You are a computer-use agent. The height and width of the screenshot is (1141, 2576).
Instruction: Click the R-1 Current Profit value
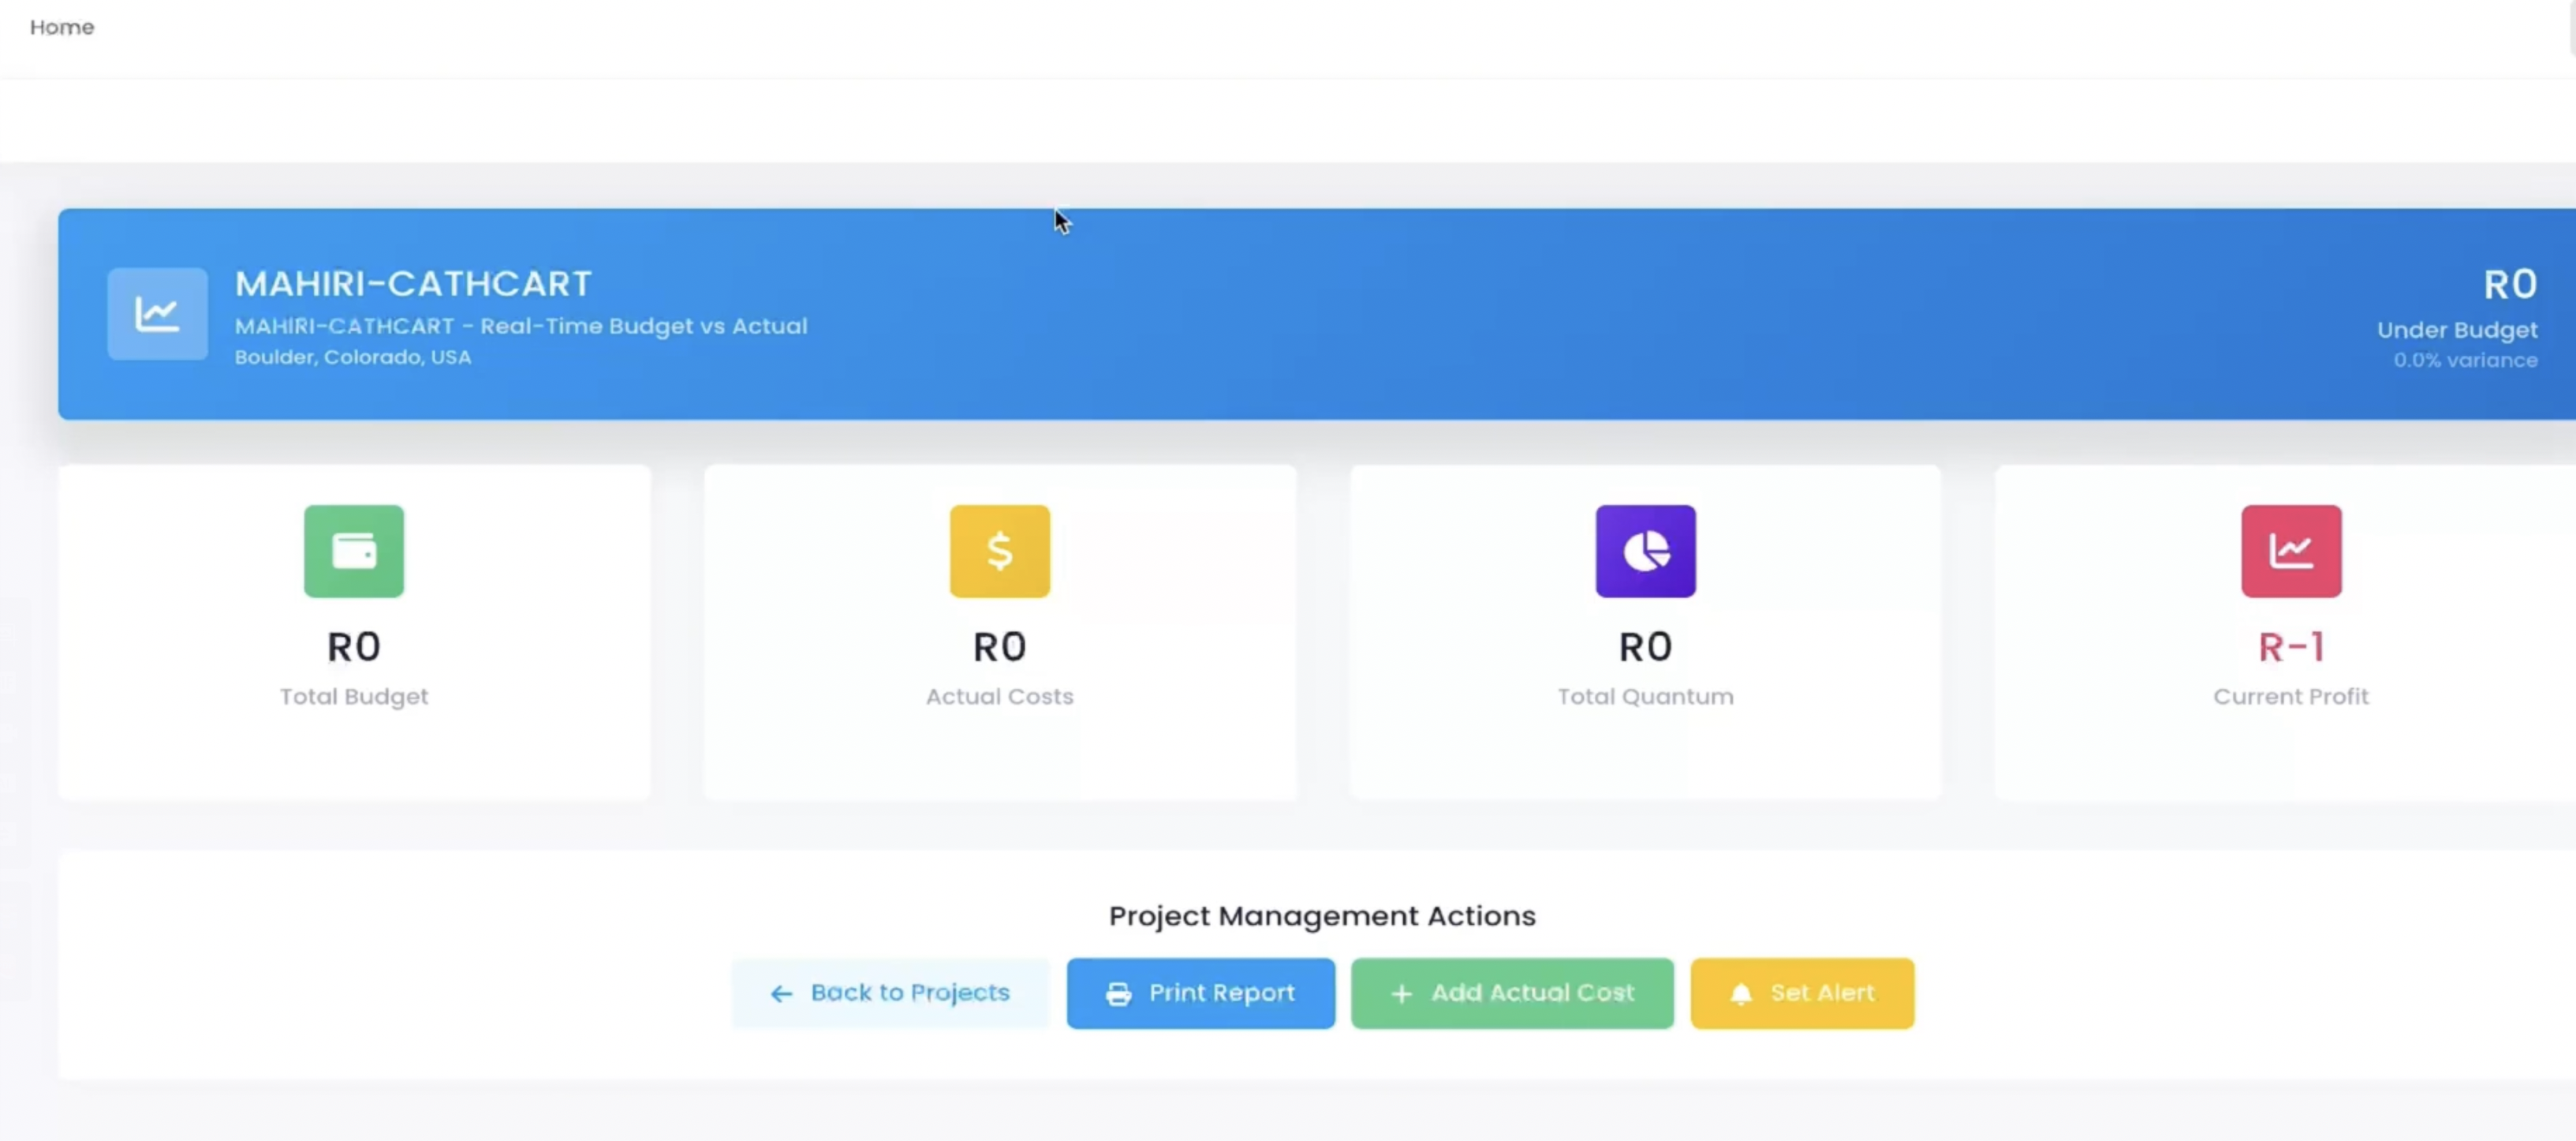click(x=2290, y=647)
